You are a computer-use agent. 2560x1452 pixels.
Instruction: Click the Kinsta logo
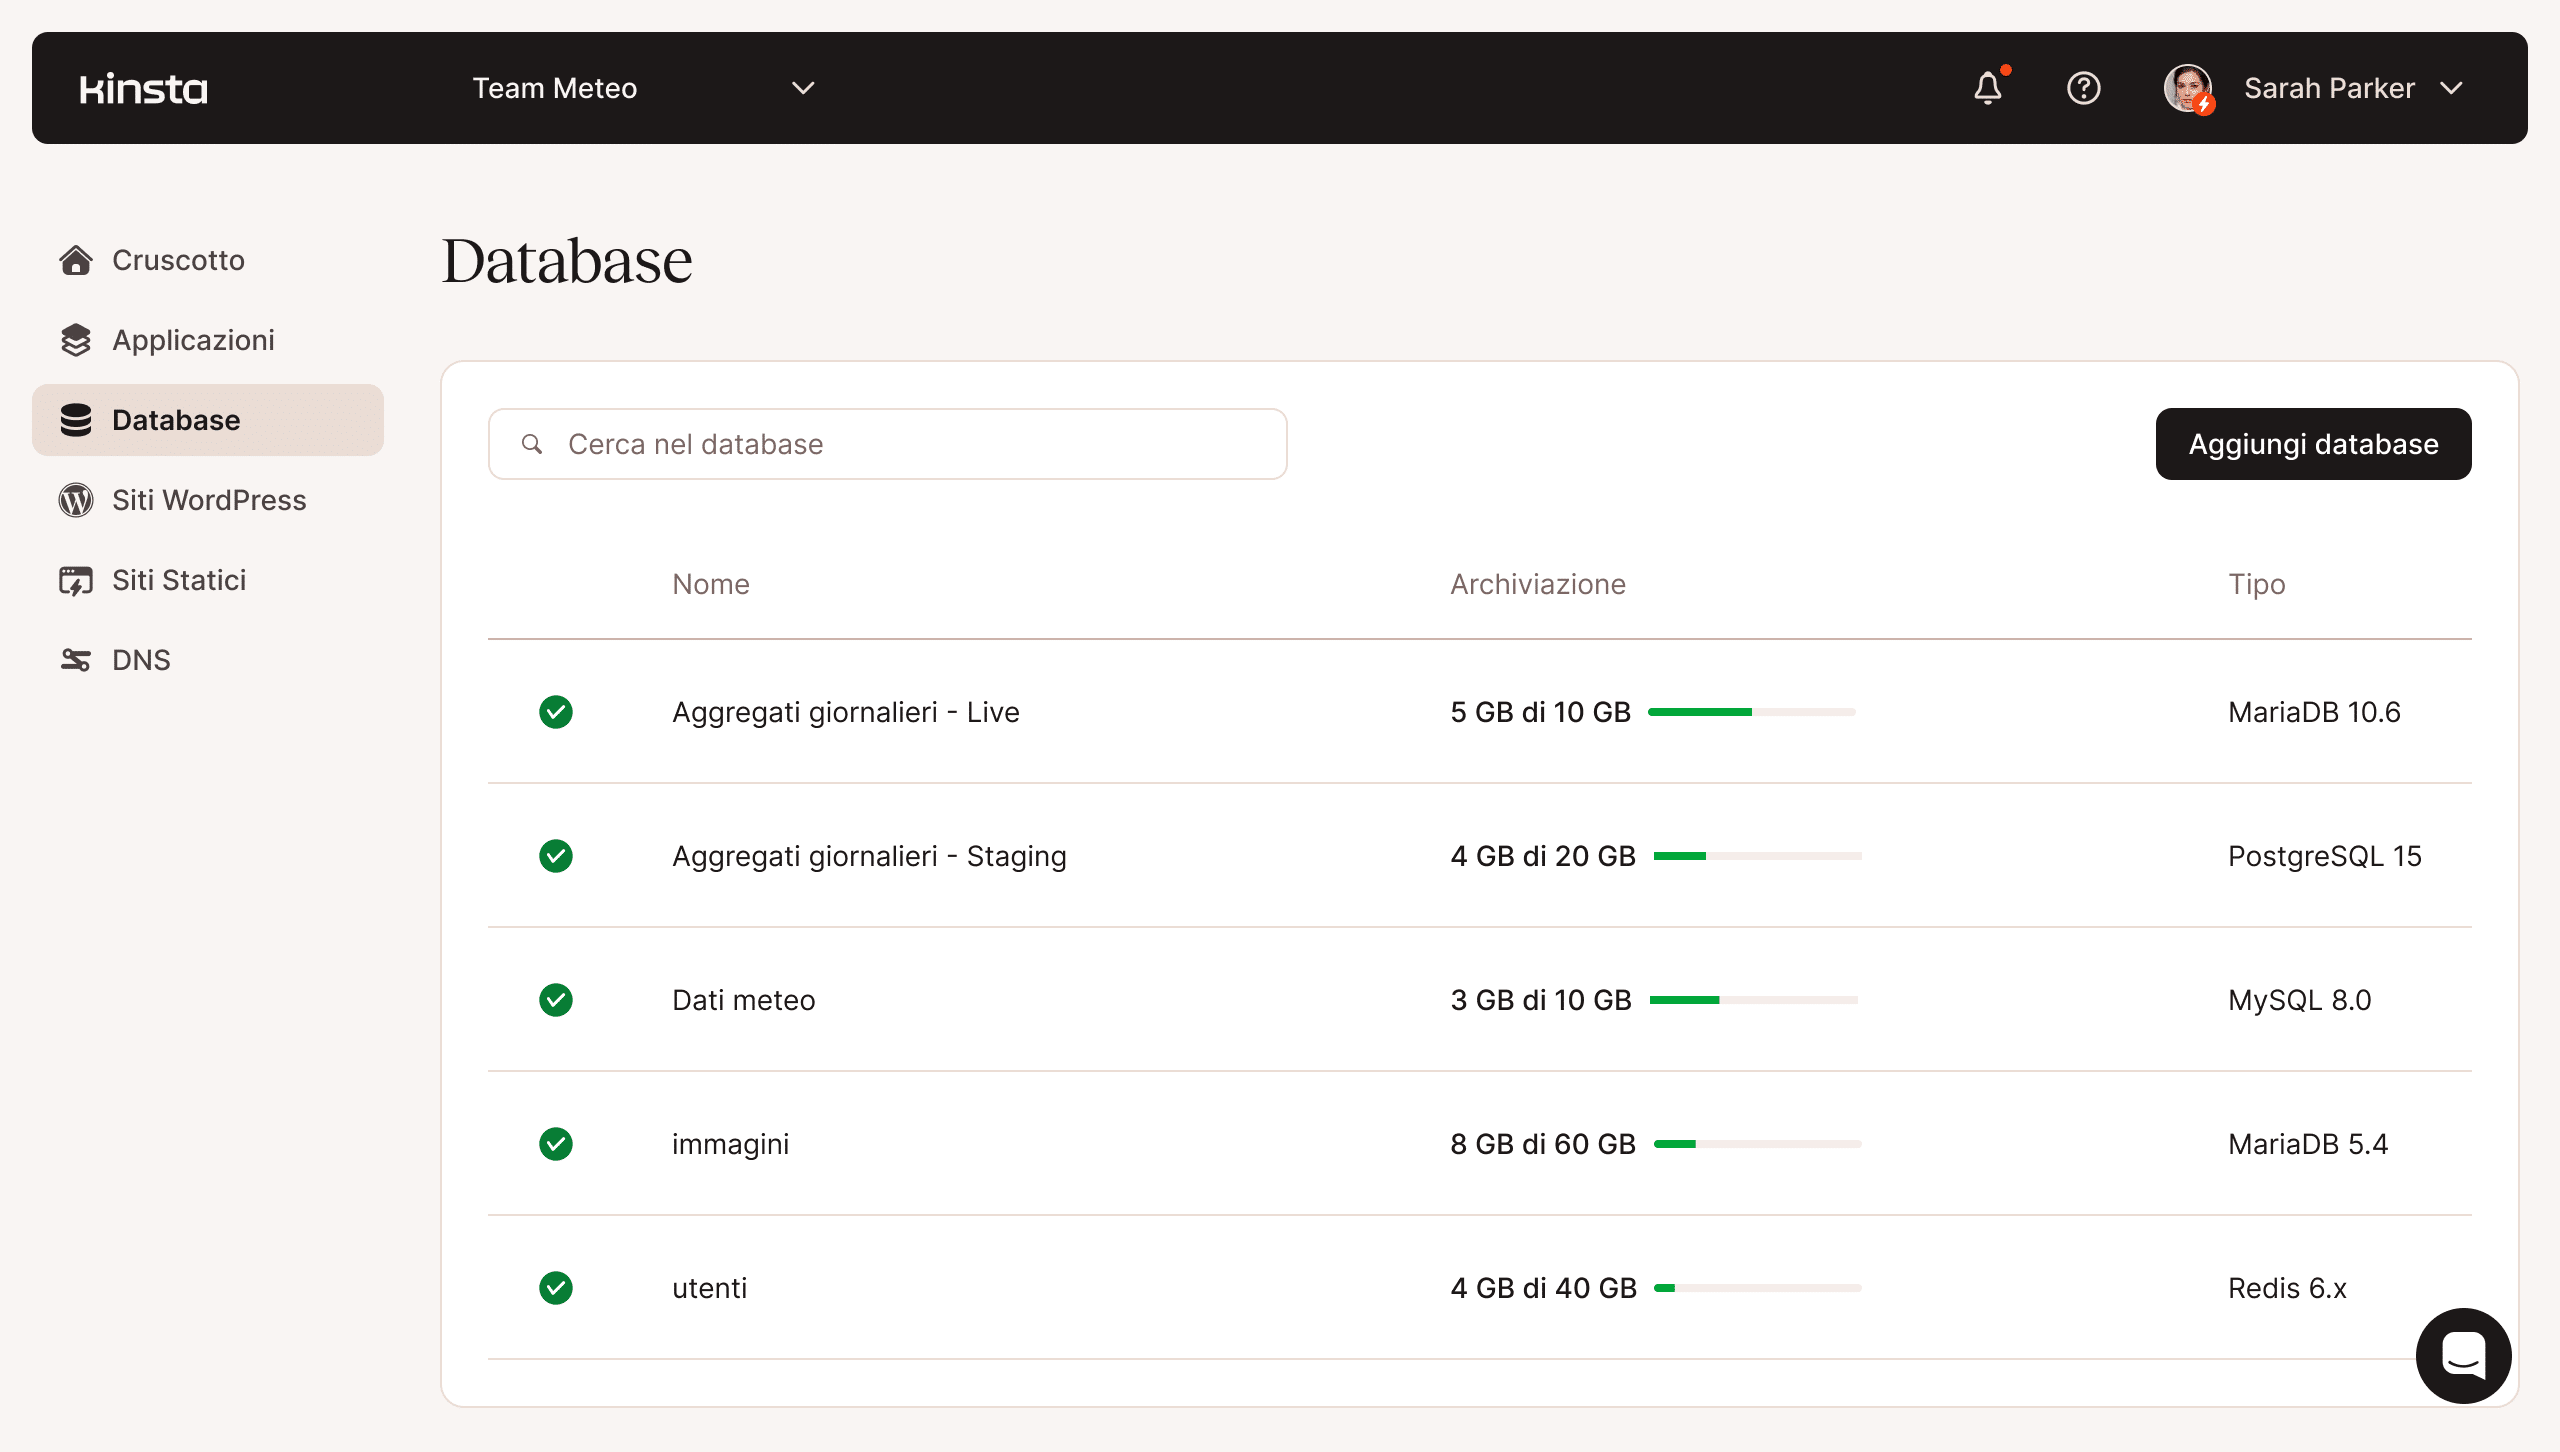(143, 88)
